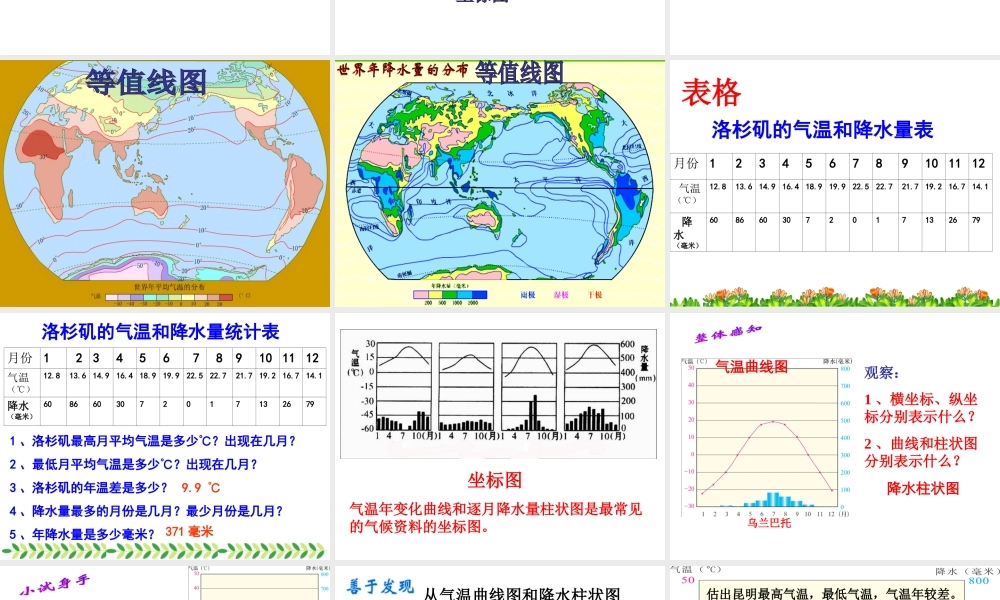The image size is (1000, 600).
Task: Click question 2、最低月平均气温是多少℃
Action: pyautogui.click(x=133, y=464)
